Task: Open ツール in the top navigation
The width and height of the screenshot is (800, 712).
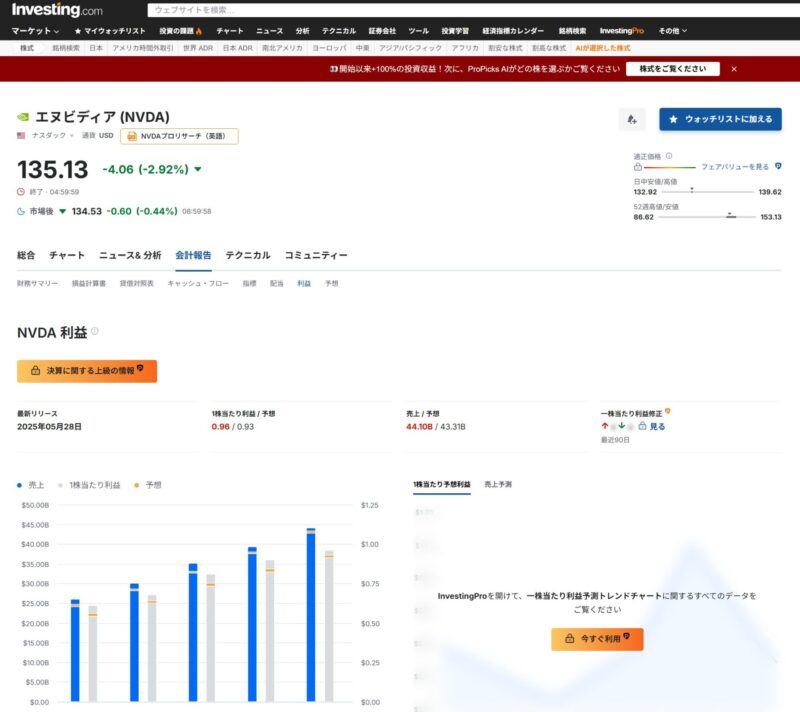Action: coord(418,31)
